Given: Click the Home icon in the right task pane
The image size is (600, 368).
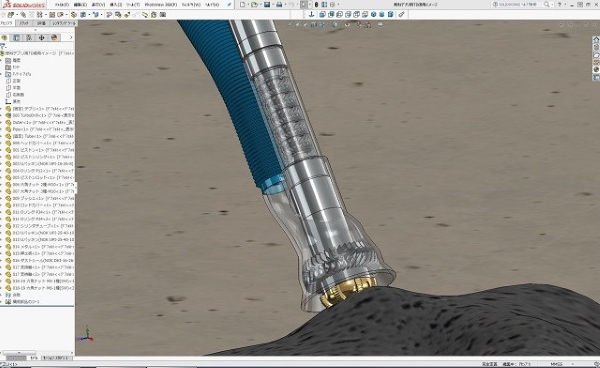Looking at the screenshot, I should [x=596, y=39].
